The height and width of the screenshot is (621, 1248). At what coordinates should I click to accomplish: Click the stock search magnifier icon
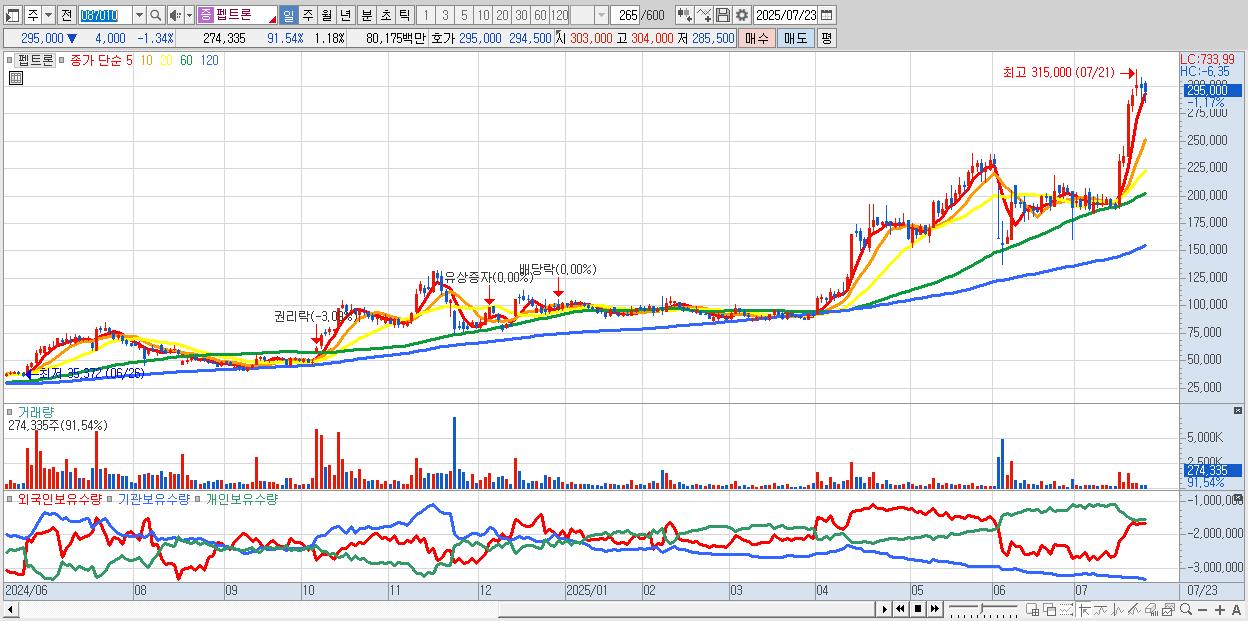(x=155, y=15)
